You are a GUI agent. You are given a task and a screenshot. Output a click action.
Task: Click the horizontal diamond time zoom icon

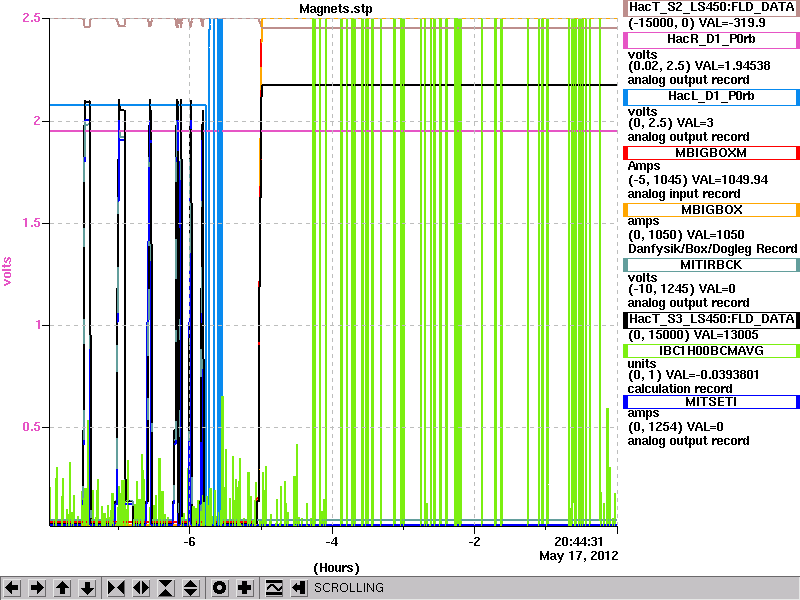(x=141, y=588)
